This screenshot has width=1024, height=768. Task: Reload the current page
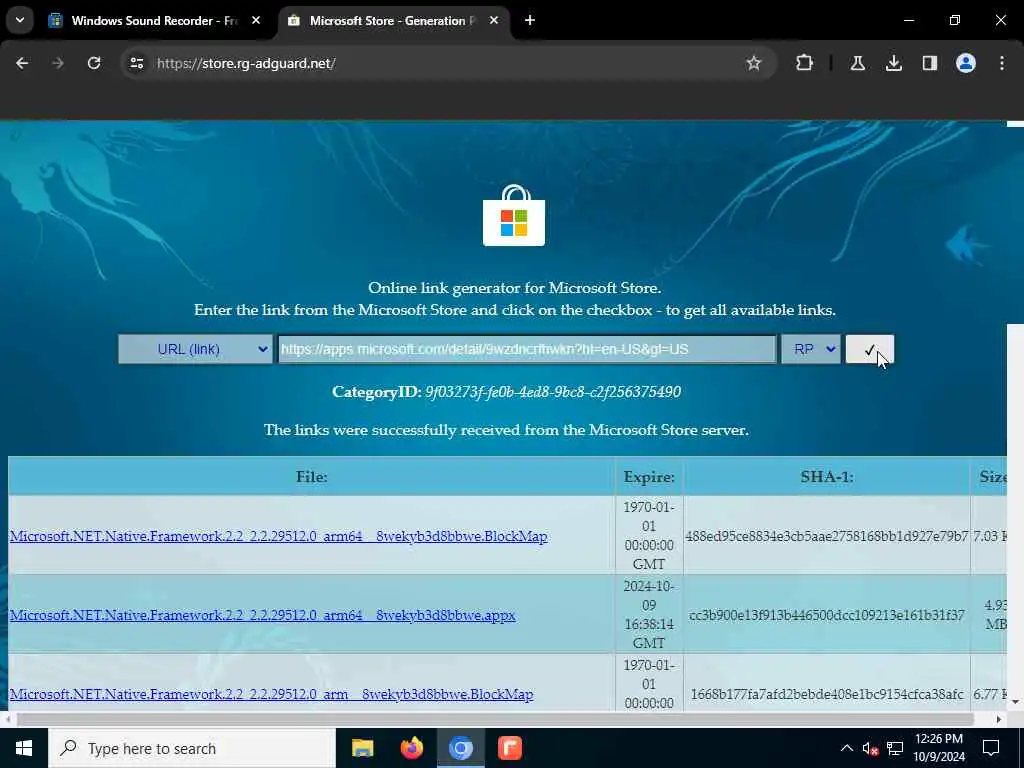pyautogui.click(x=94, y=63)
